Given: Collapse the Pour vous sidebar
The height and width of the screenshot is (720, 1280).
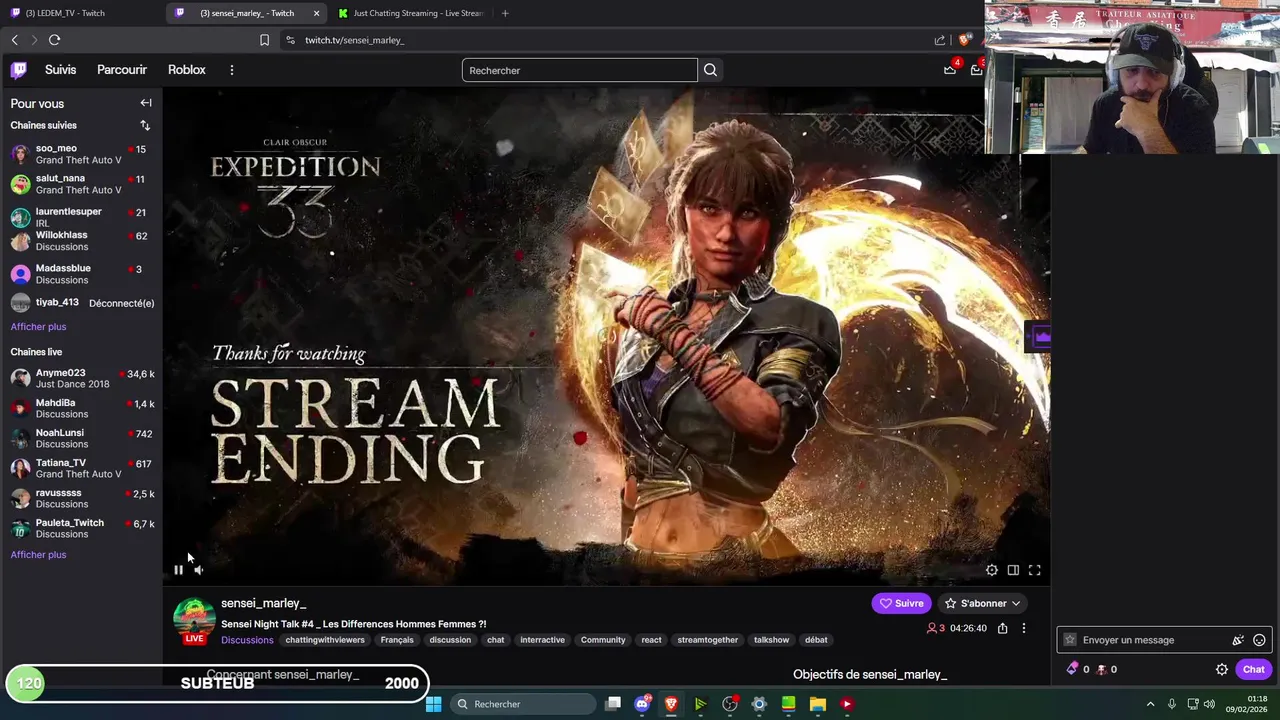Looking at the screenshot, I should [x=146, y=103].
